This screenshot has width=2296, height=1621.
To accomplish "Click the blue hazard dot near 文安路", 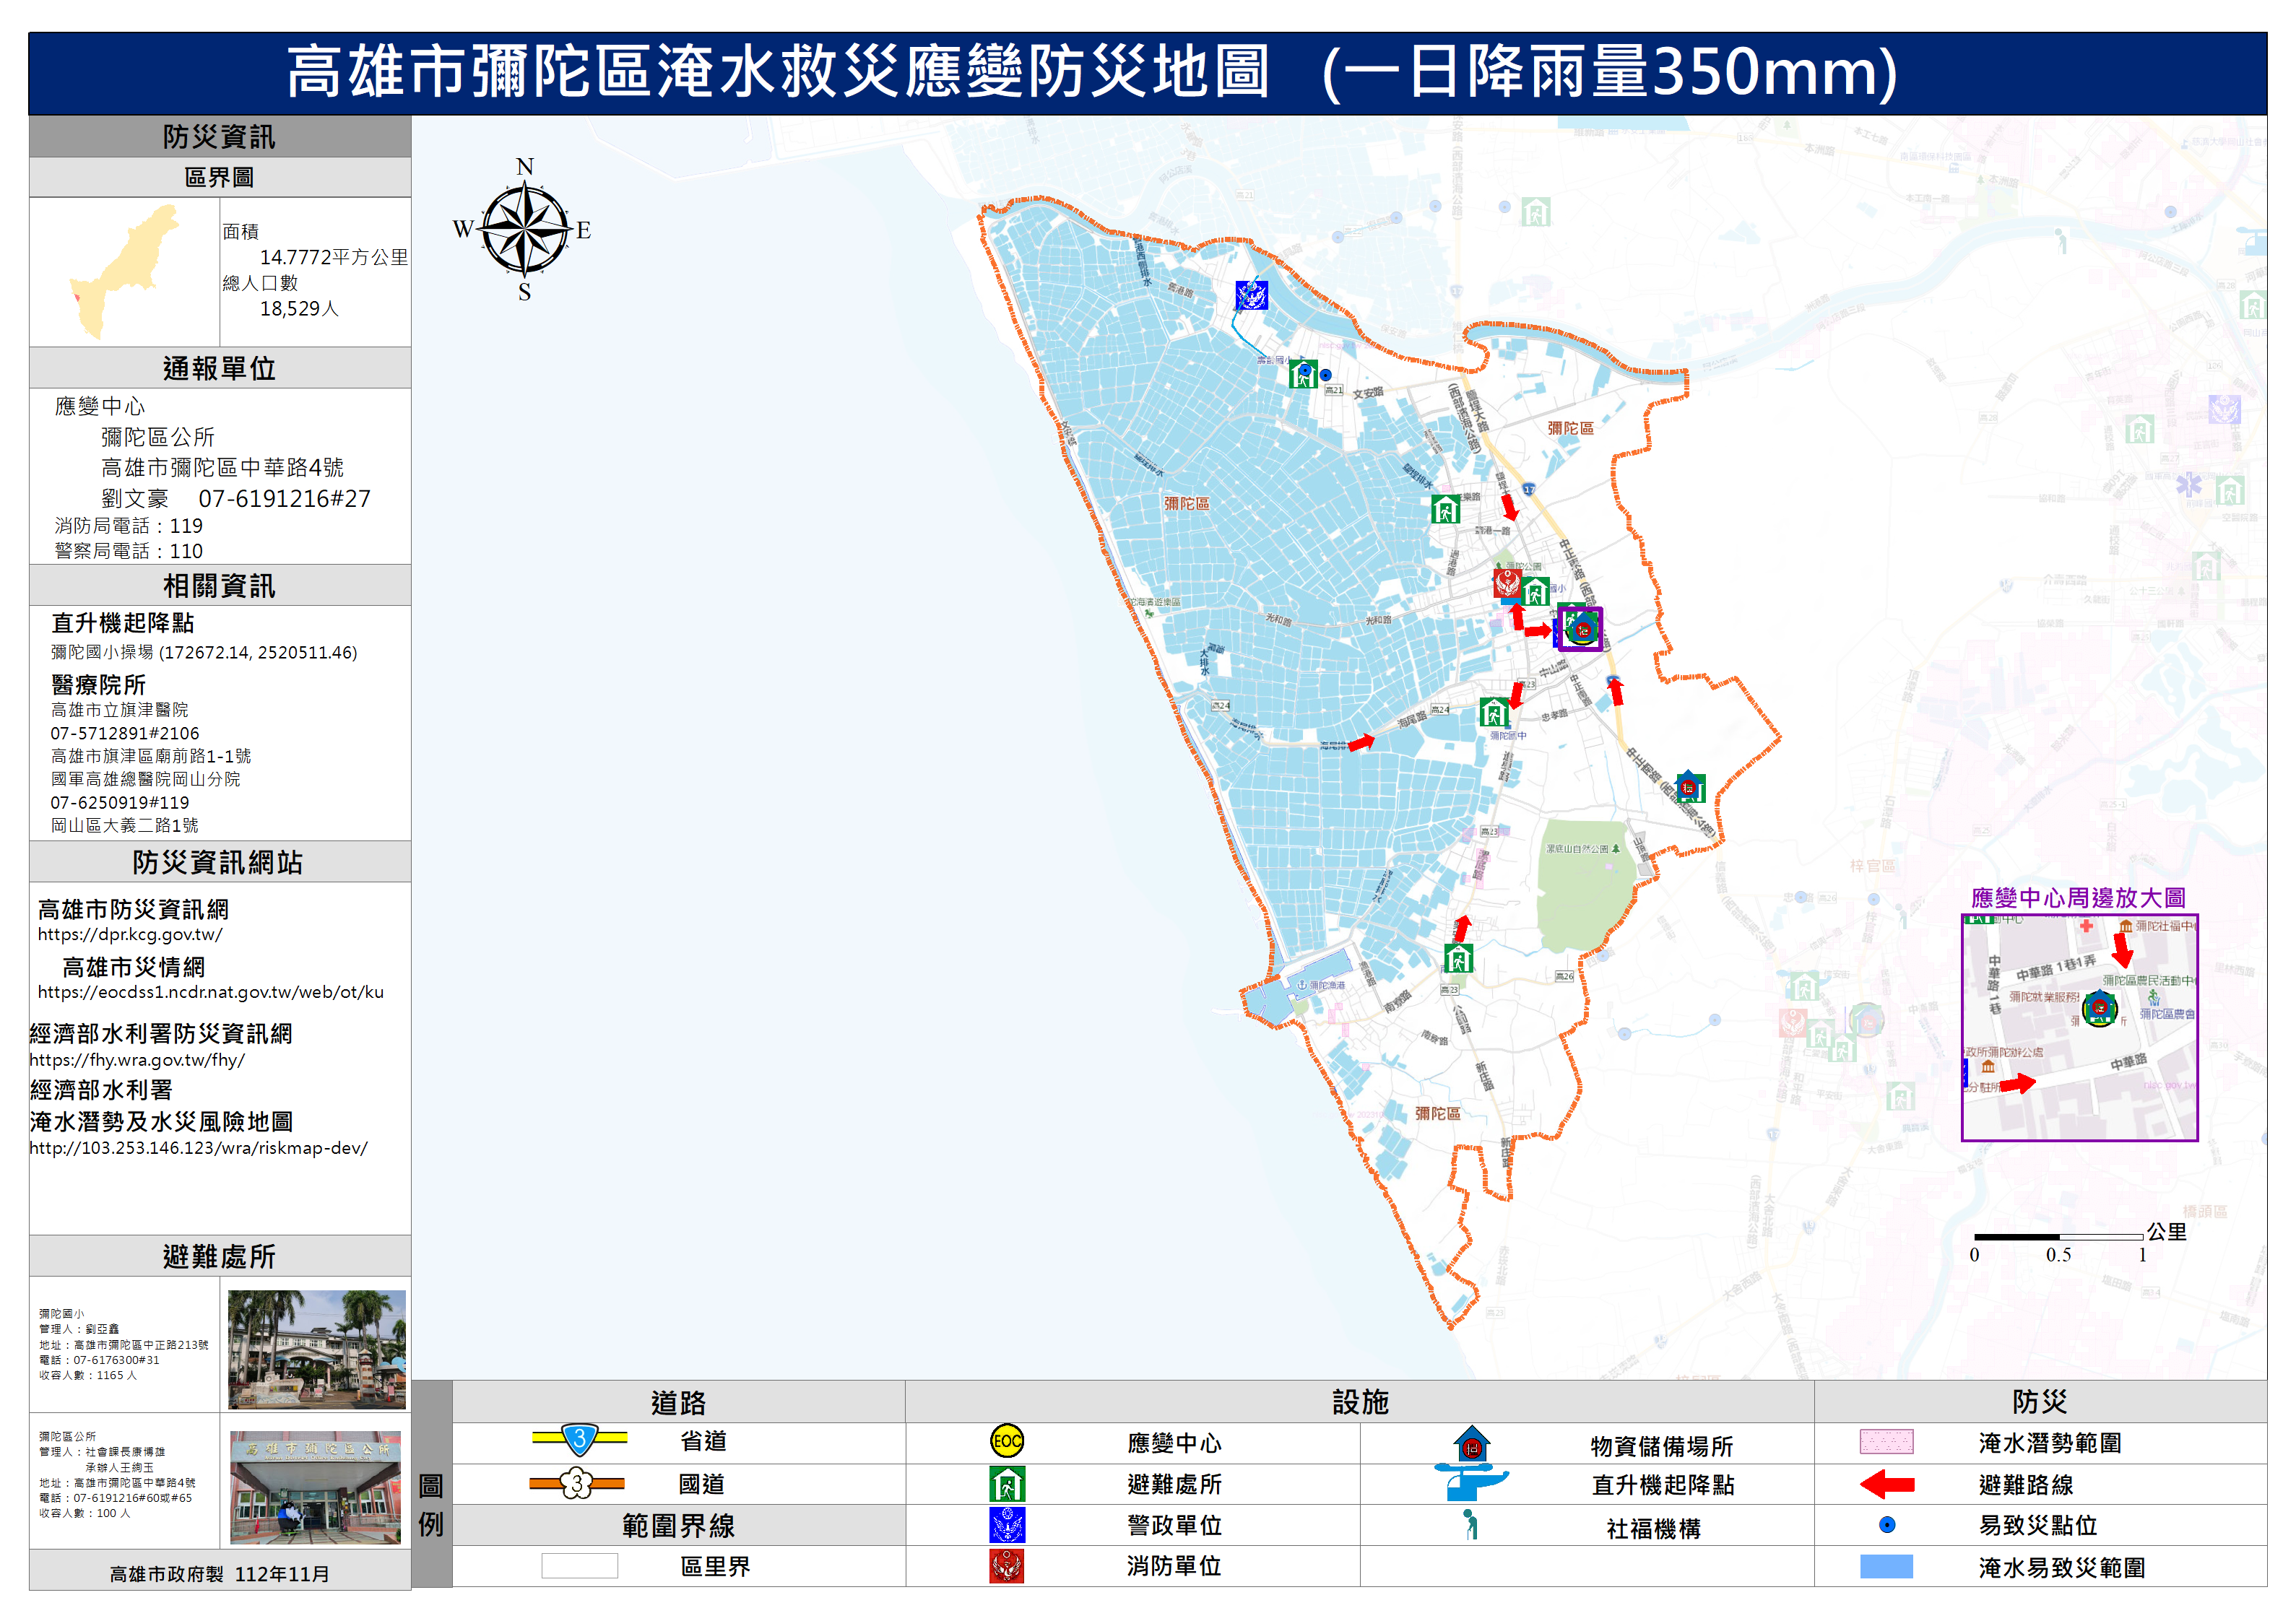I will (1326, 375).
